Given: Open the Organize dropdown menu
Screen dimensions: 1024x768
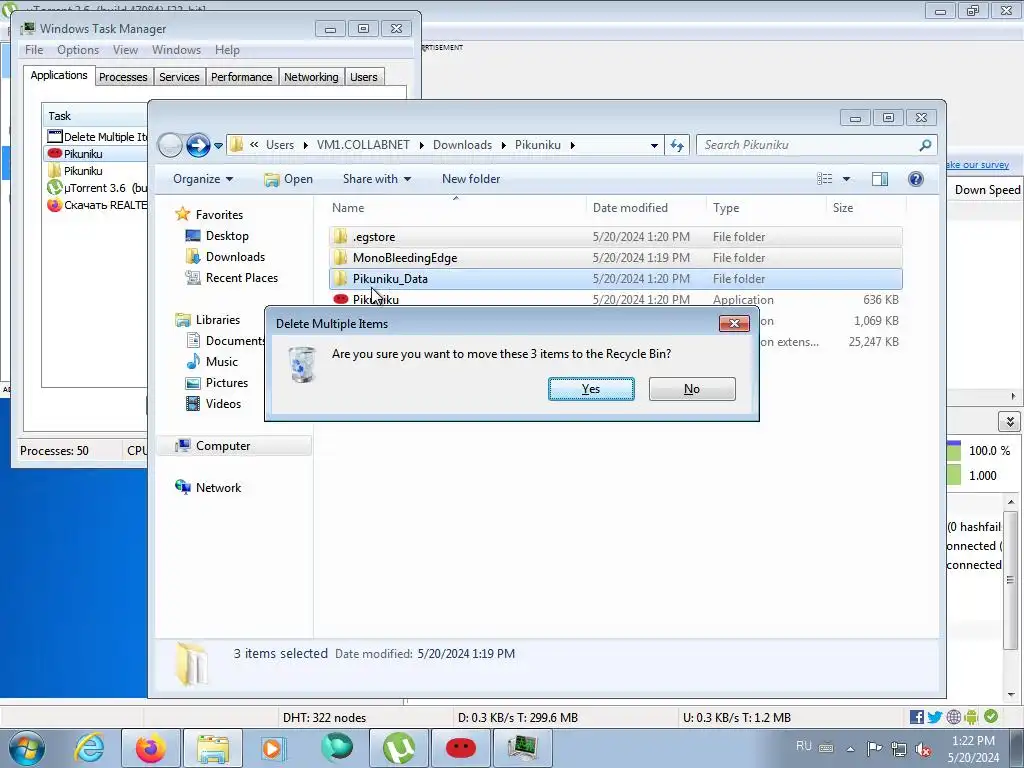Looking at the screenshot, I should coord(203,179).
